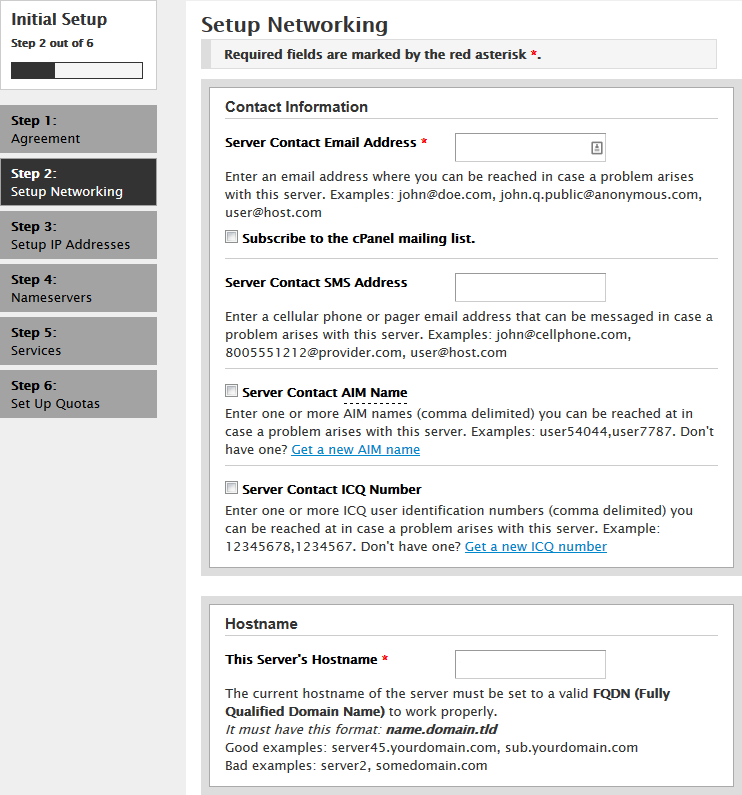The image size is (742, 795).
Task: Click the Good examples hostname line
Action: (x=432, y=748)
